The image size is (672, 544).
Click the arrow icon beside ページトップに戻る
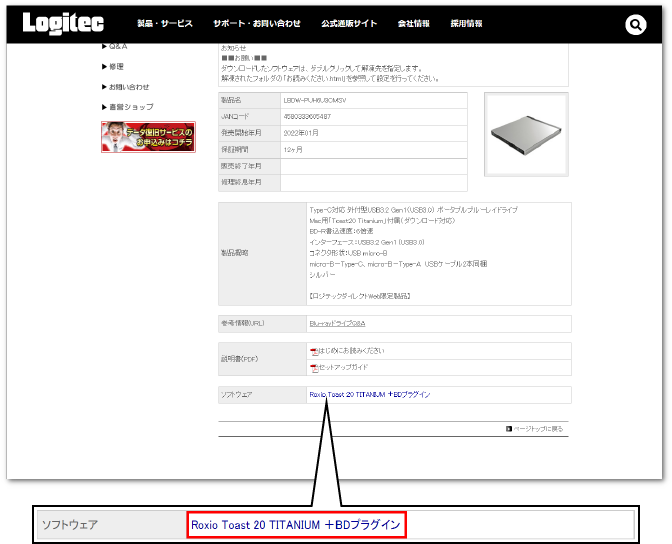[x=509, y=429]
